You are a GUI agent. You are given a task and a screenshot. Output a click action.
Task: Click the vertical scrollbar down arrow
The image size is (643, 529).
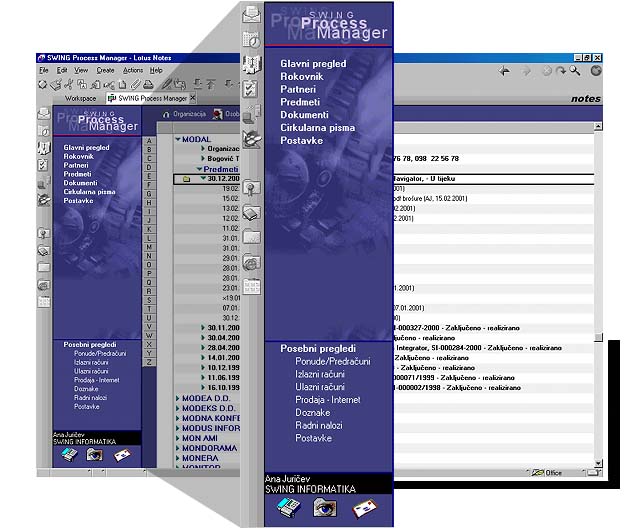pyautogui.click(x=598, y=463)
